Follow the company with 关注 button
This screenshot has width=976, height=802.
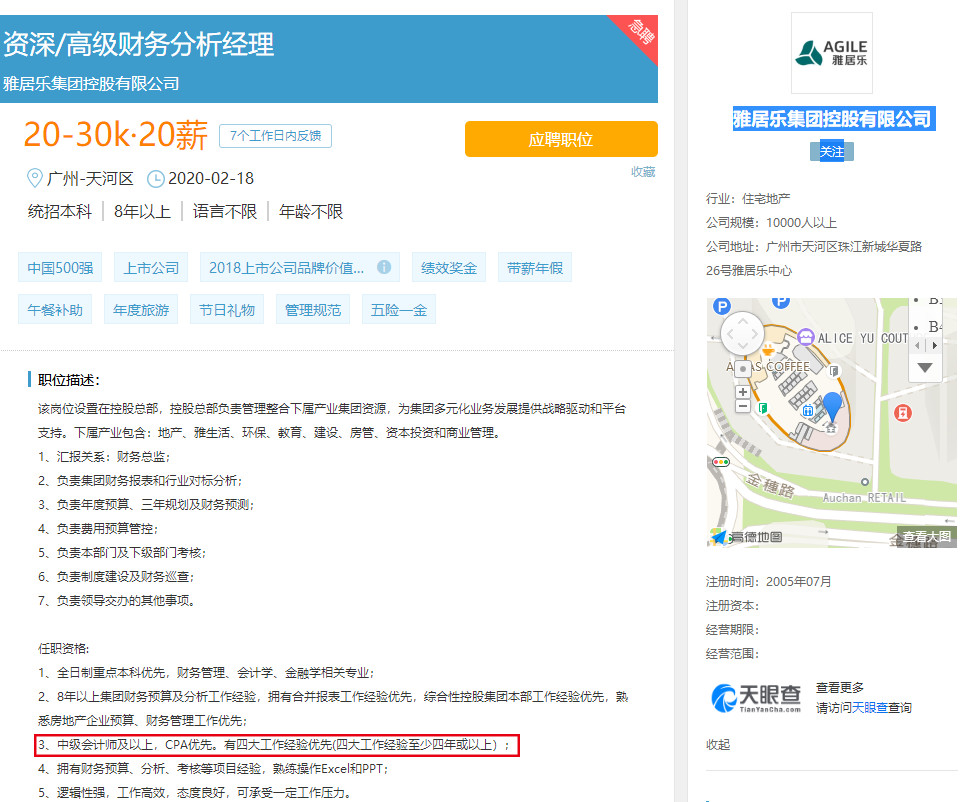tap(832, 151)
